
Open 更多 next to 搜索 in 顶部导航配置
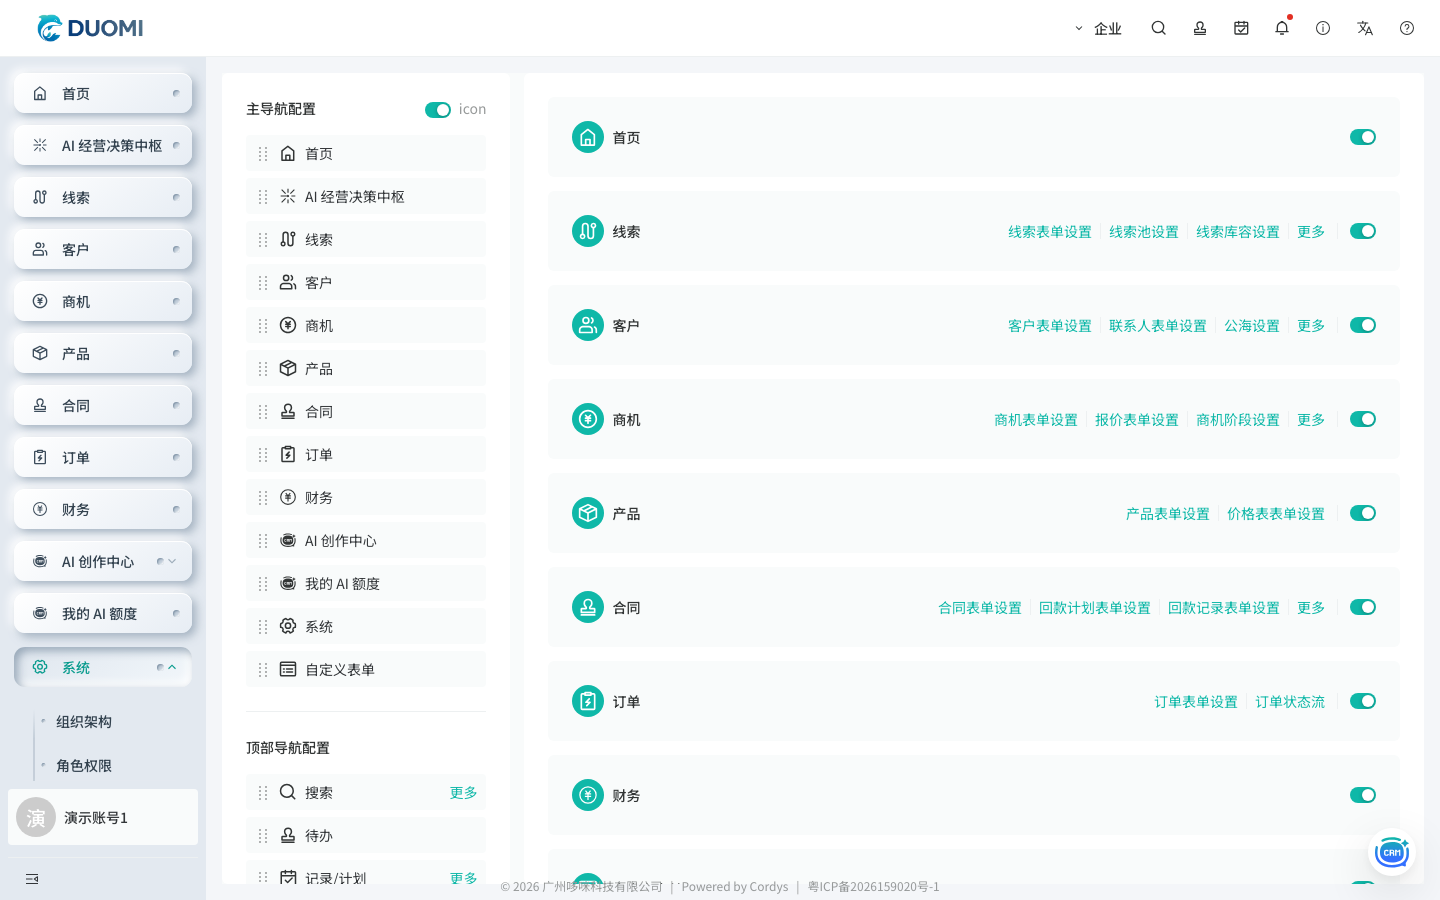pos(463,793)
